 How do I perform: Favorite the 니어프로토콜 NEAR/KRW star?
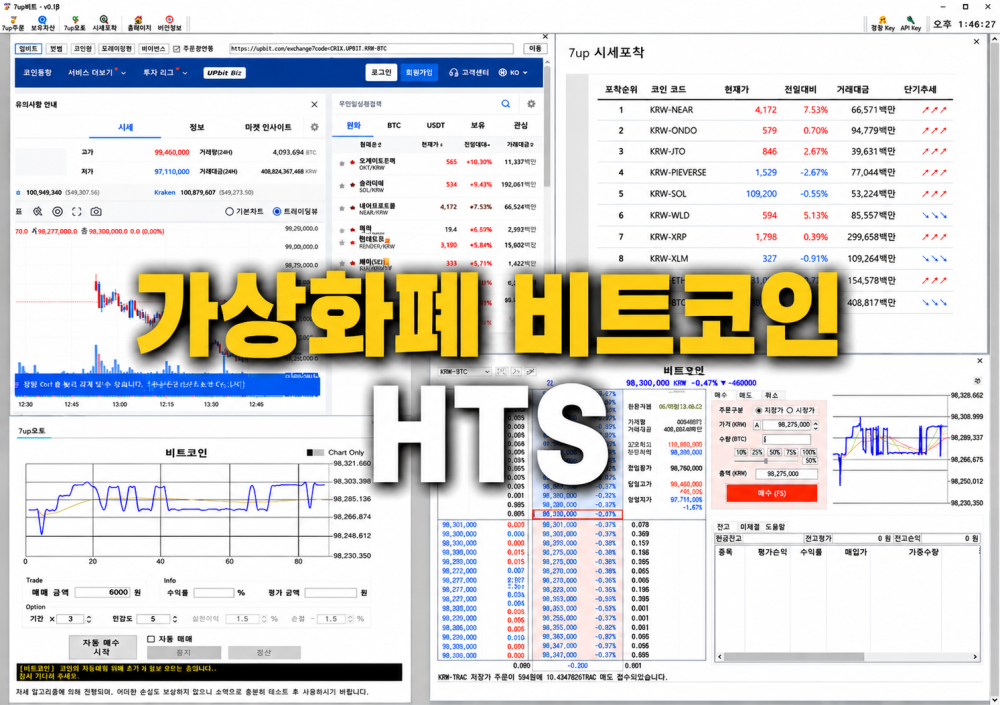click(342, 208)
